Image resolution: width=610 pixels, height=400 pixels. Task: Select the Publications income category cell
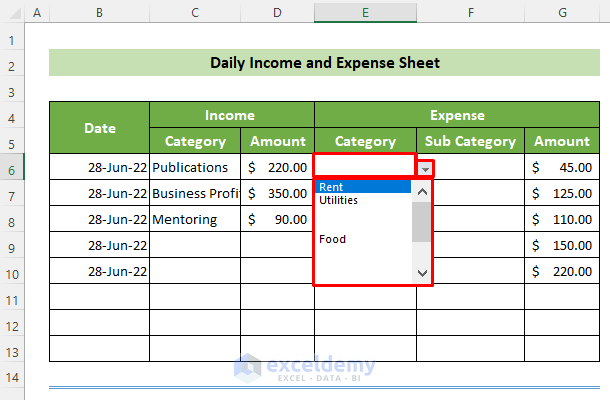pyautogui.click(x=195, y=168)
